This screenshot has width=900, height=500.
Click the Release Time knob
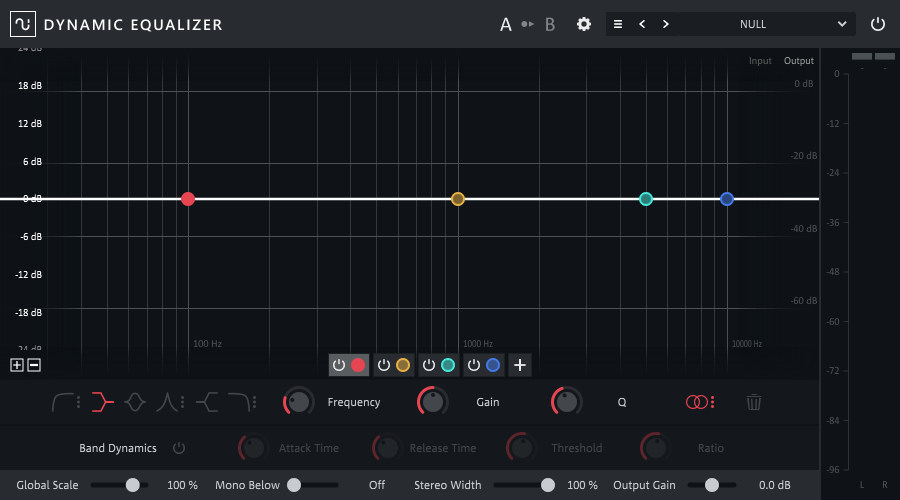click(x=387, y=448)
